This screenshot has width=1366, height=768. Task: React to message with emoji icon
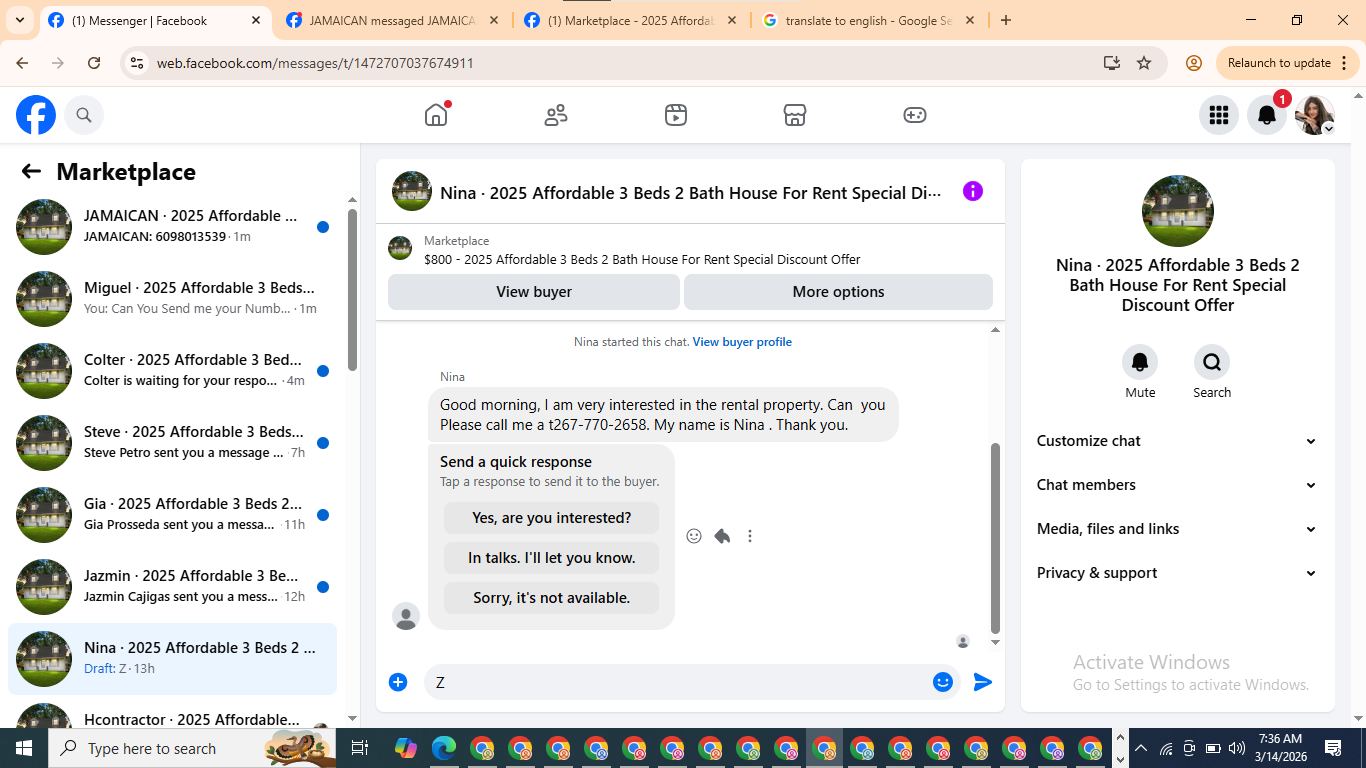pos(694,536)
